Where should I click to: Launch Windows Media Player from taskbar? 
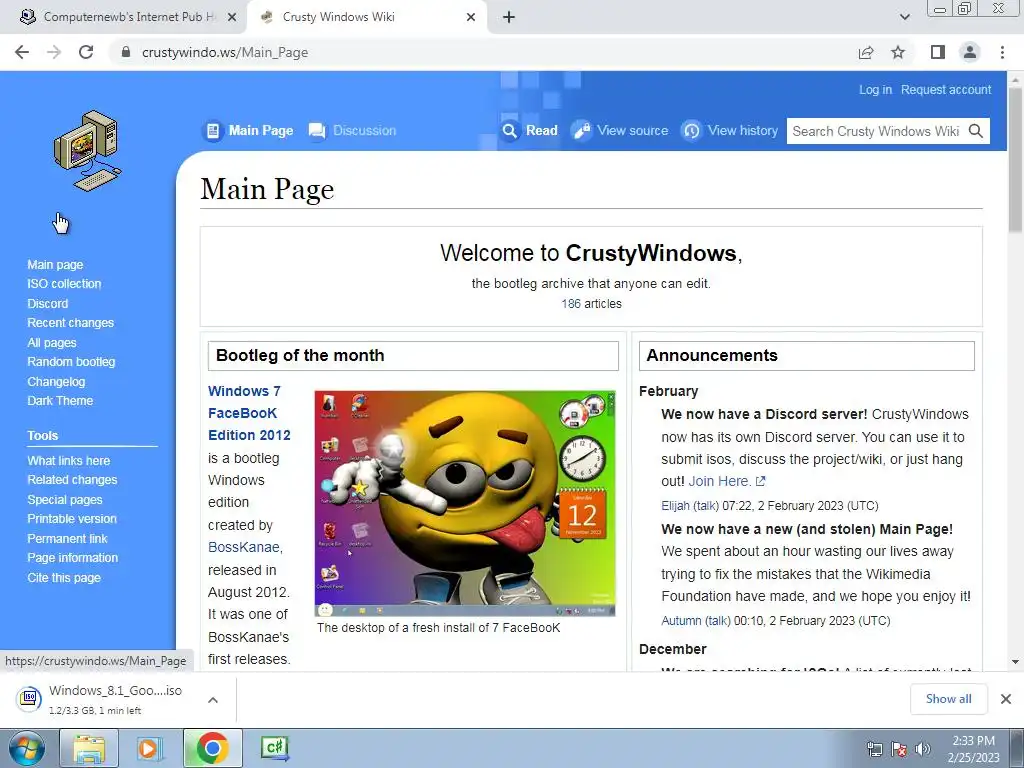(x=150, y=748)
